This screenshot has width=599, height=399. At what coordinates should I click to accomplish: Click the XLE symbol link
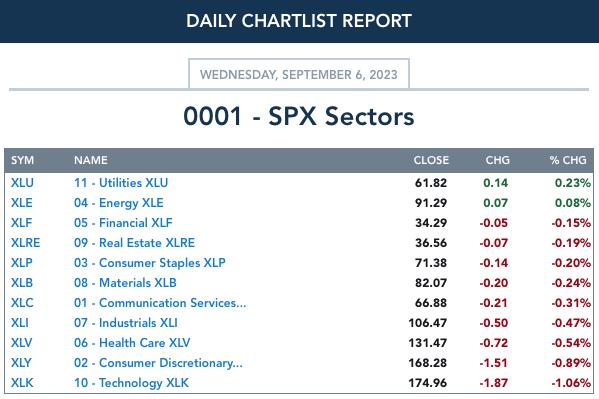click(x=21, y=203)
